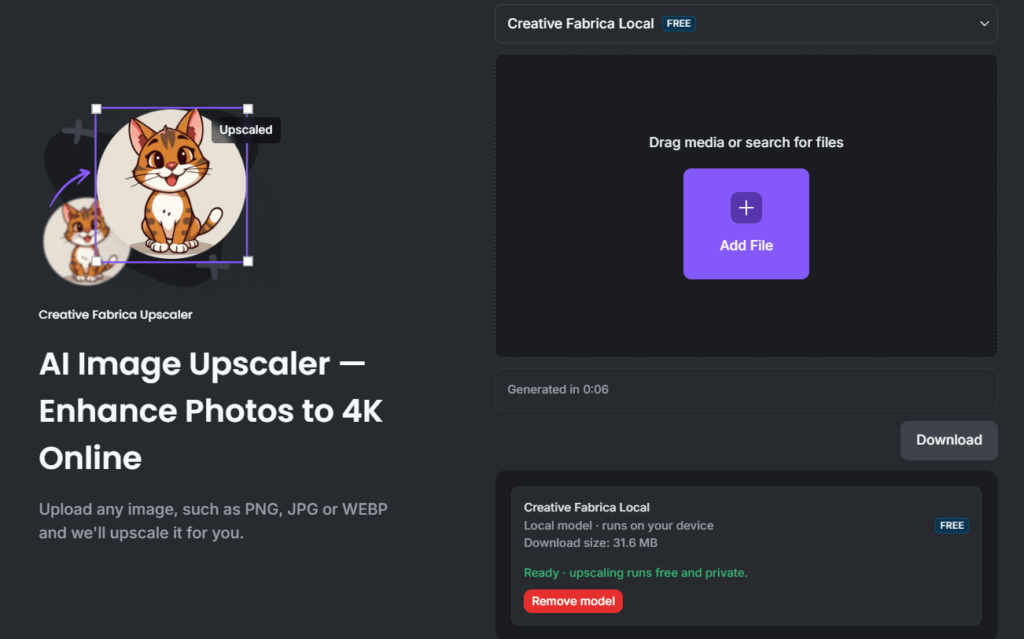The height and width of the screenshot is (639, 1024).
Task: Click the Upscaled label tag
Action: 246,129
